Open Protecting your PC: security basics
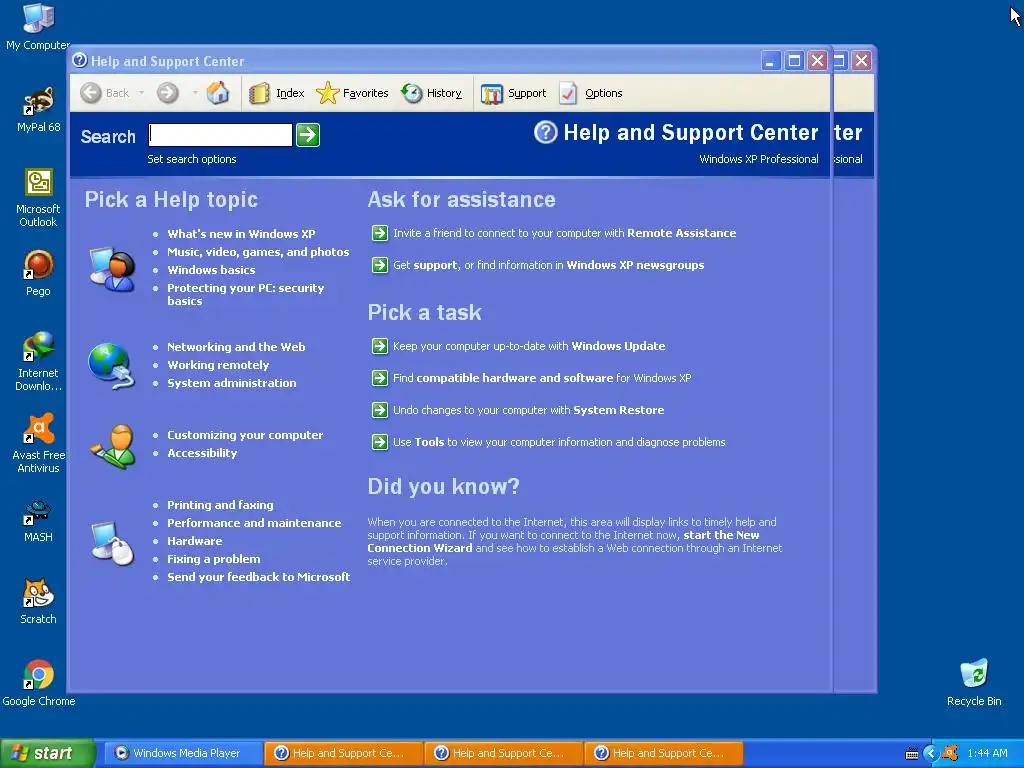The image size is (1024, 768). (246, 295)
